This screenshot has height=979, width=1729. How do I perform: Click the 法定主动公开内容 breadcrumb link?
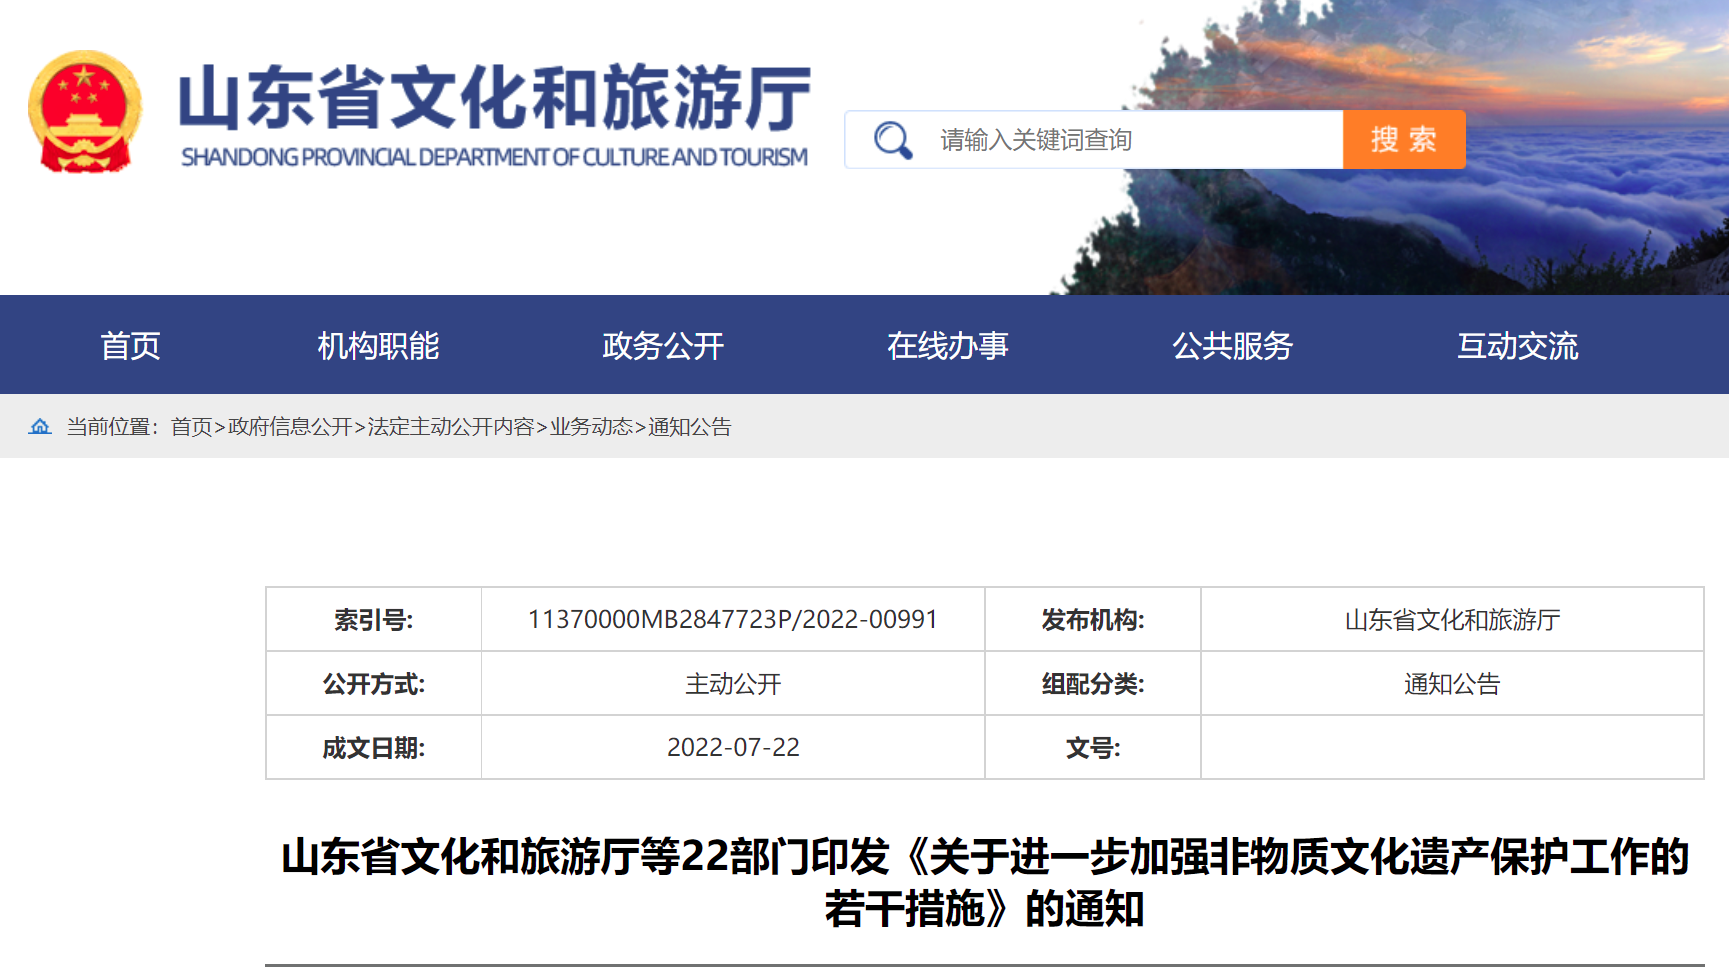point(451,427)
